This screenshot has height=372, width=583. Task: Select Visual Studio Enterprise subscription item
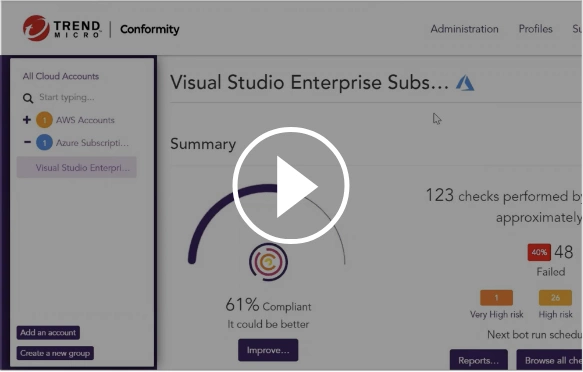click(x=77, y=168)
